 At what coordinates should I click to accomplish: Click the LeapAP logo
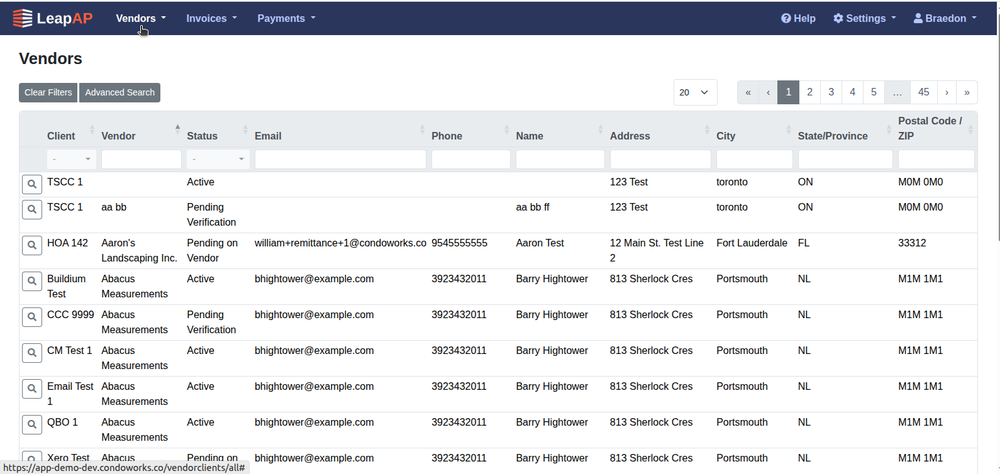pos(53,18)
